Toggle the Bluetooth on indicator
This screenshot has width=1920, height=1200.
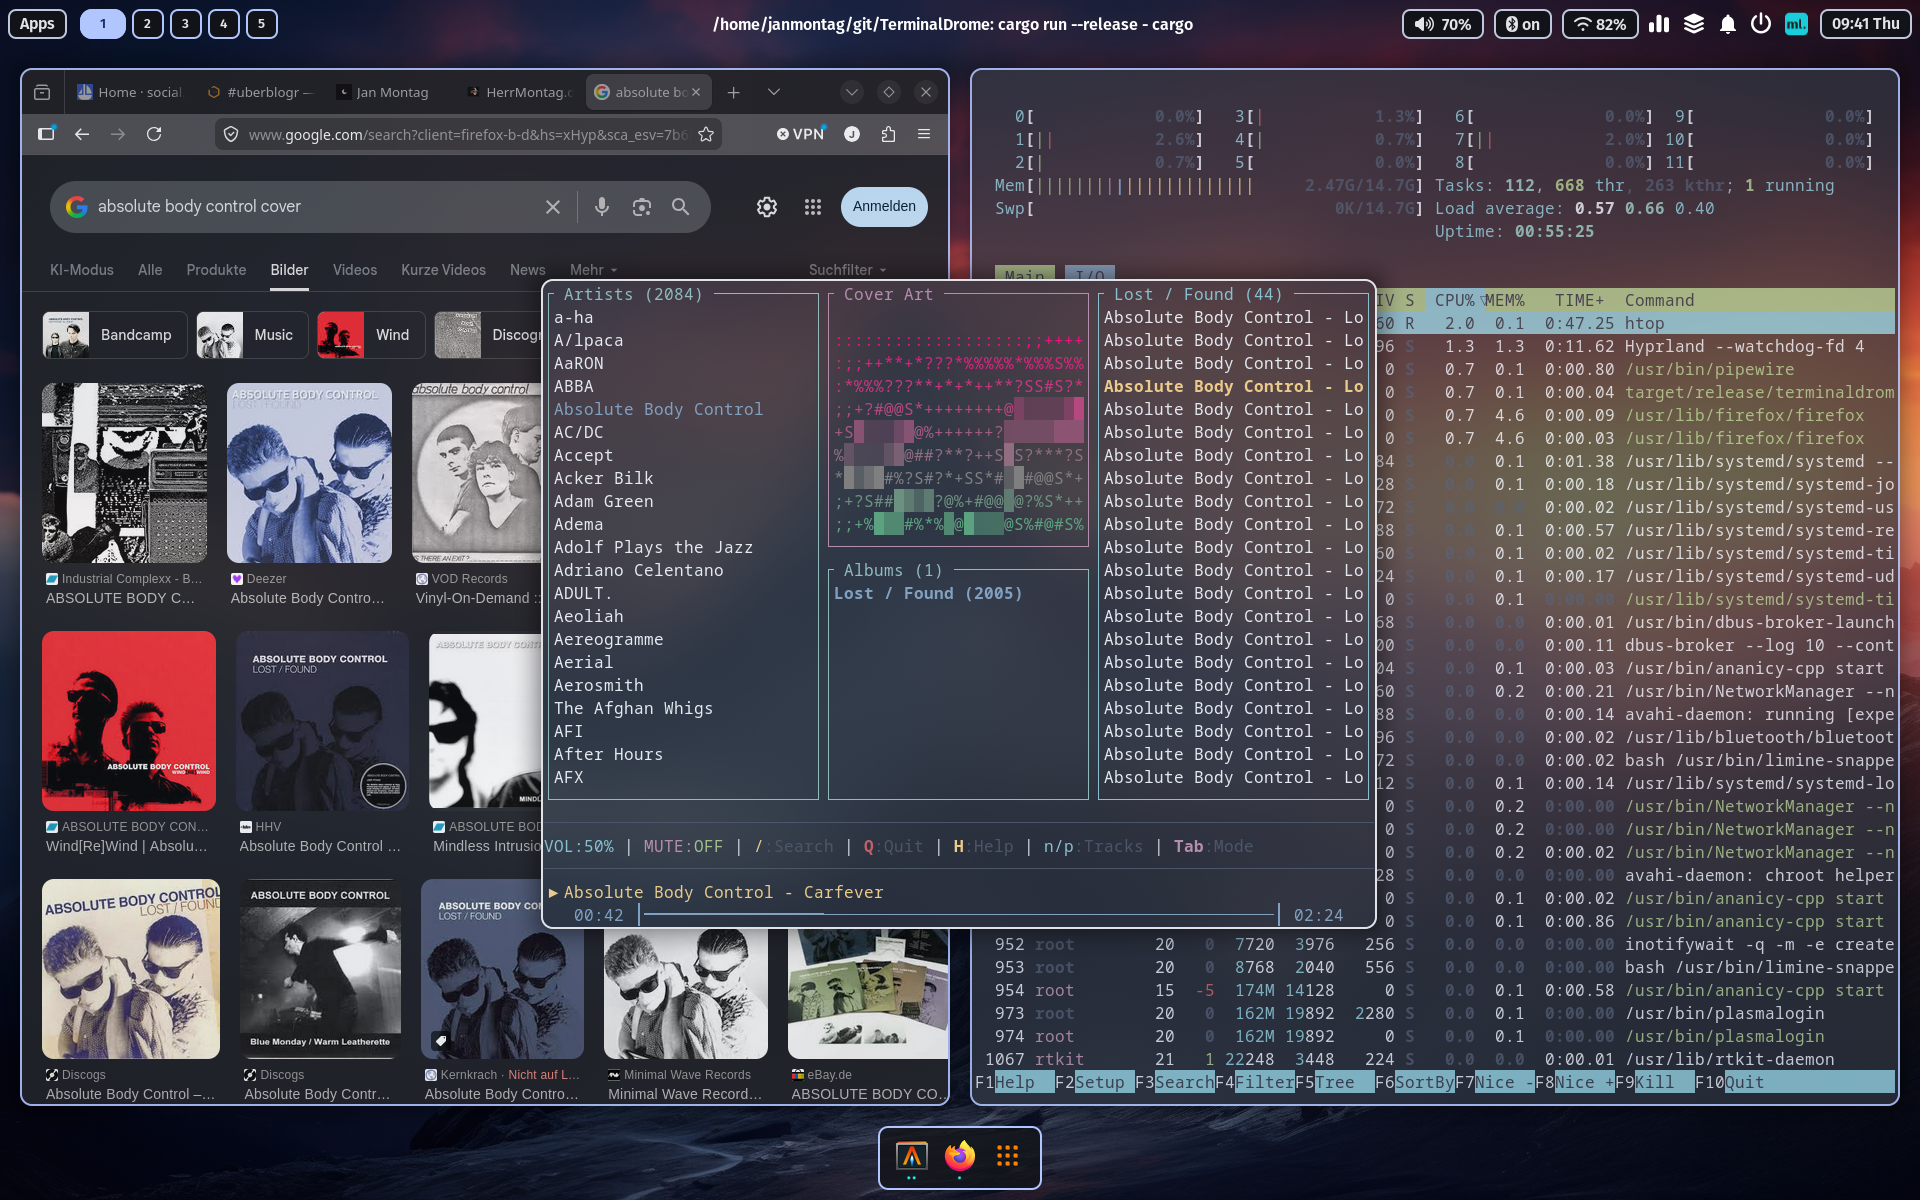1522,24
